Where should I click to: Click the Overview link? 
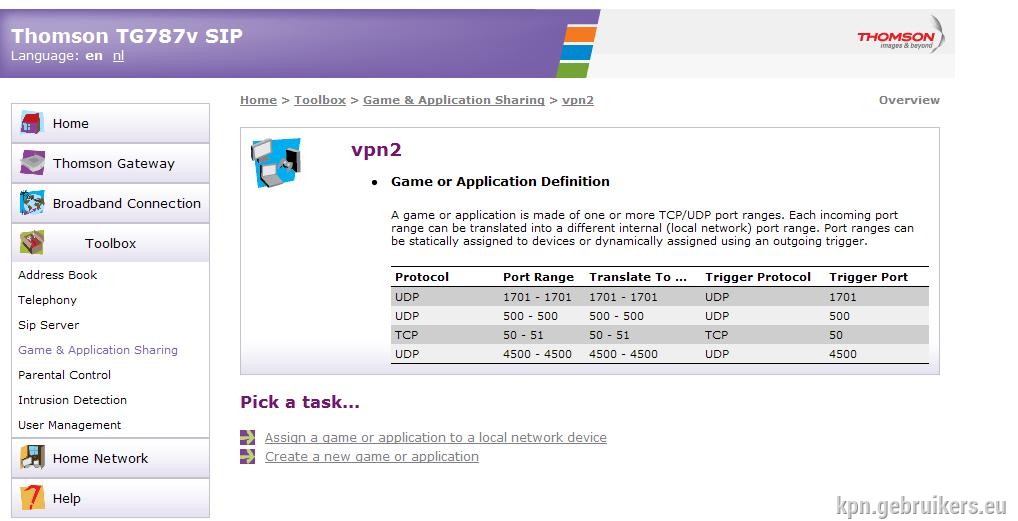[x=909, y=100]
